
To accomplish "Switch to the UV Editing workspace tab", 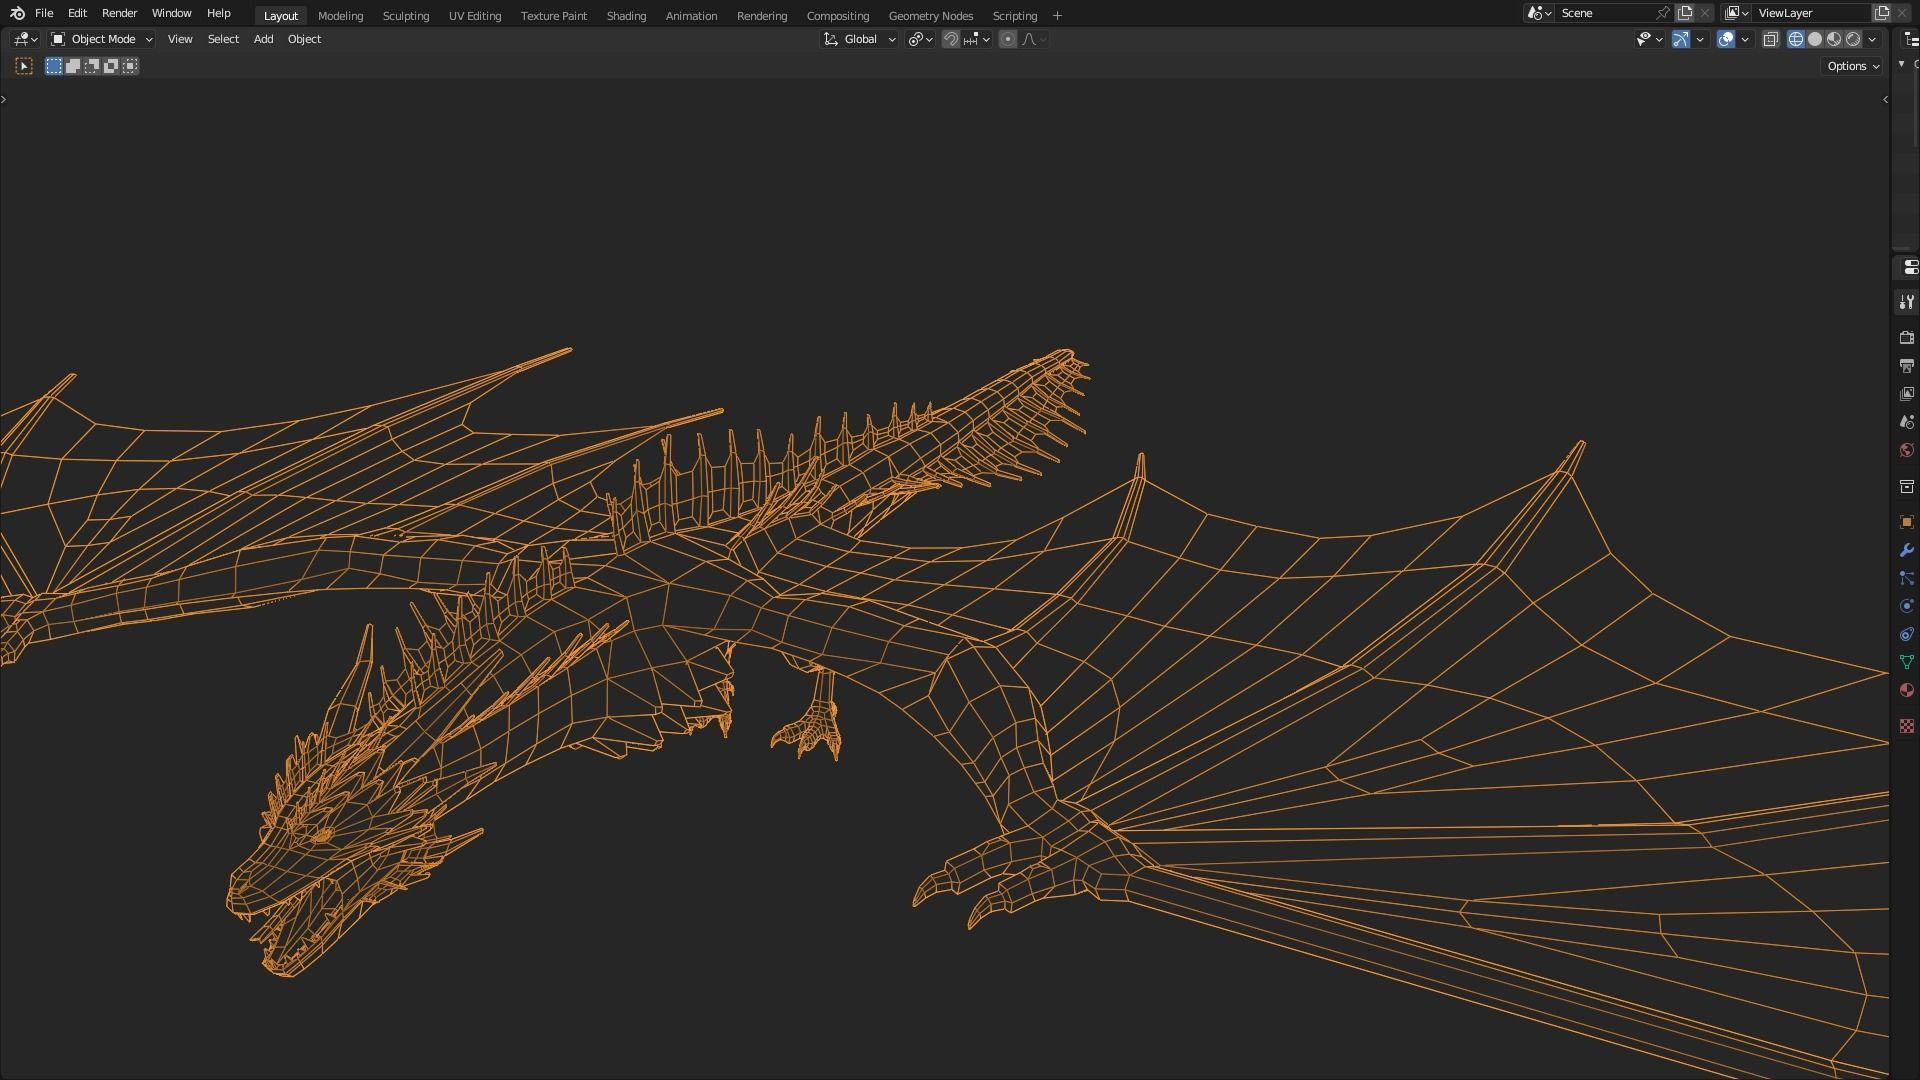I will point(474,16).
